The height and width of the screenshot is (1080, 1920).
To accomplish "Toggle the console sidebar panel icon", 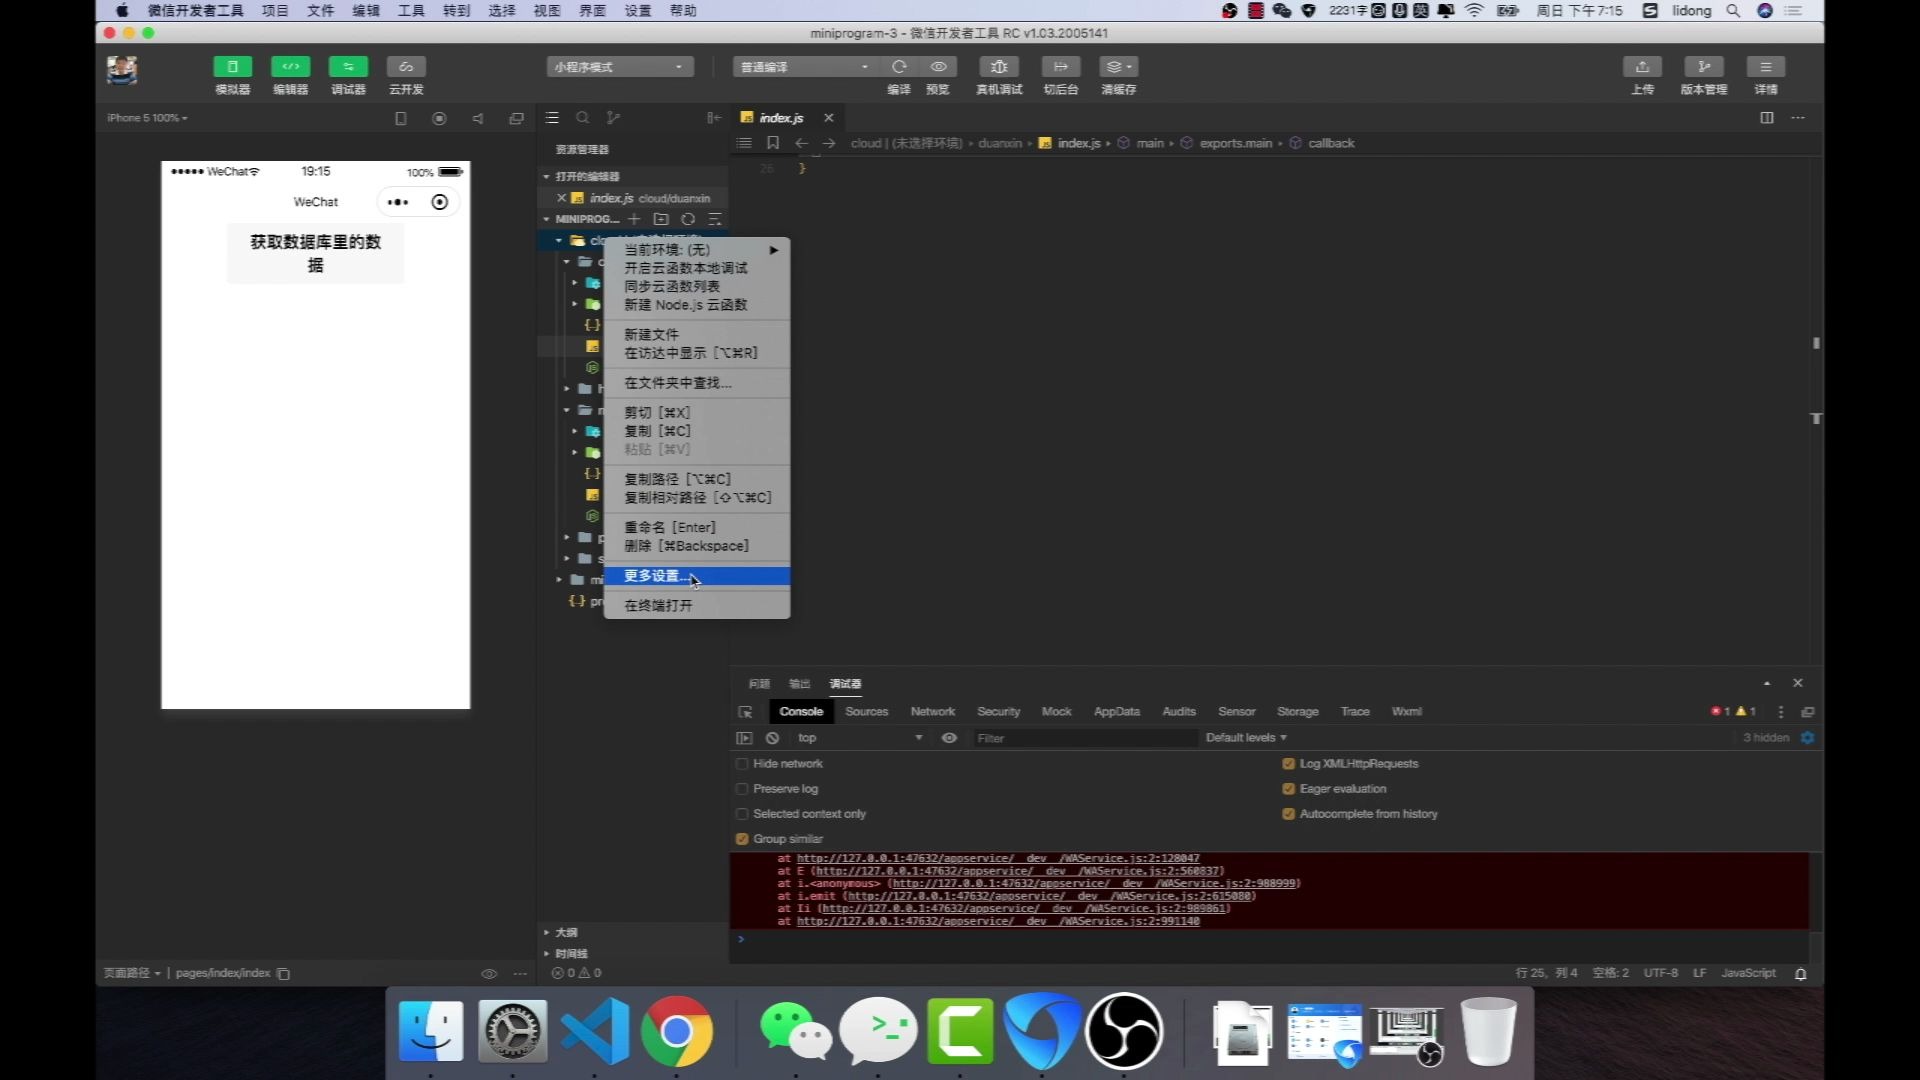I will (744, 738).
